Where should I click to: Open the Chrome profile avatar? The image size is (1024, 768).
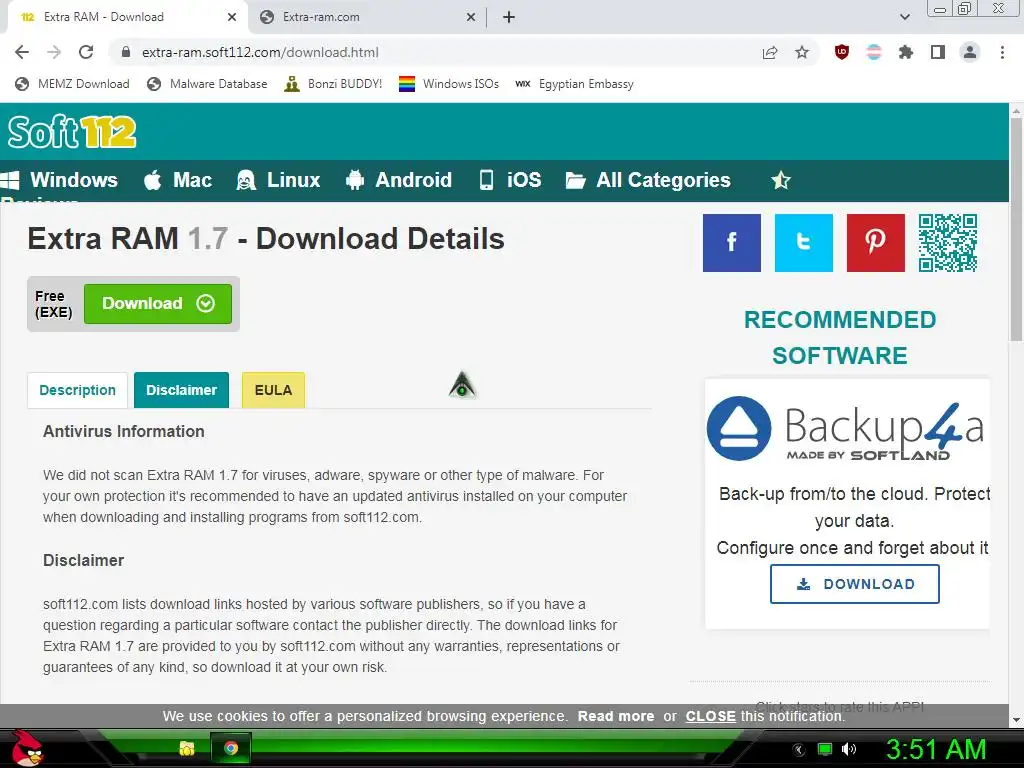coord(970,52)
